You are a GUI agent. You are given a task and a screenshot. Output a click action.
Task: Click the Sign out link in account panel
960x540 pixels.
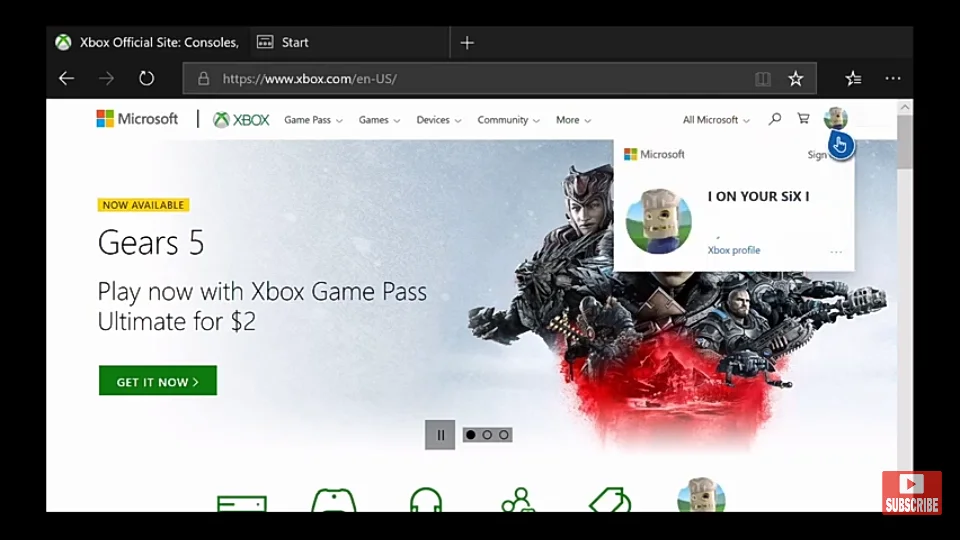(x=817, y=155)
